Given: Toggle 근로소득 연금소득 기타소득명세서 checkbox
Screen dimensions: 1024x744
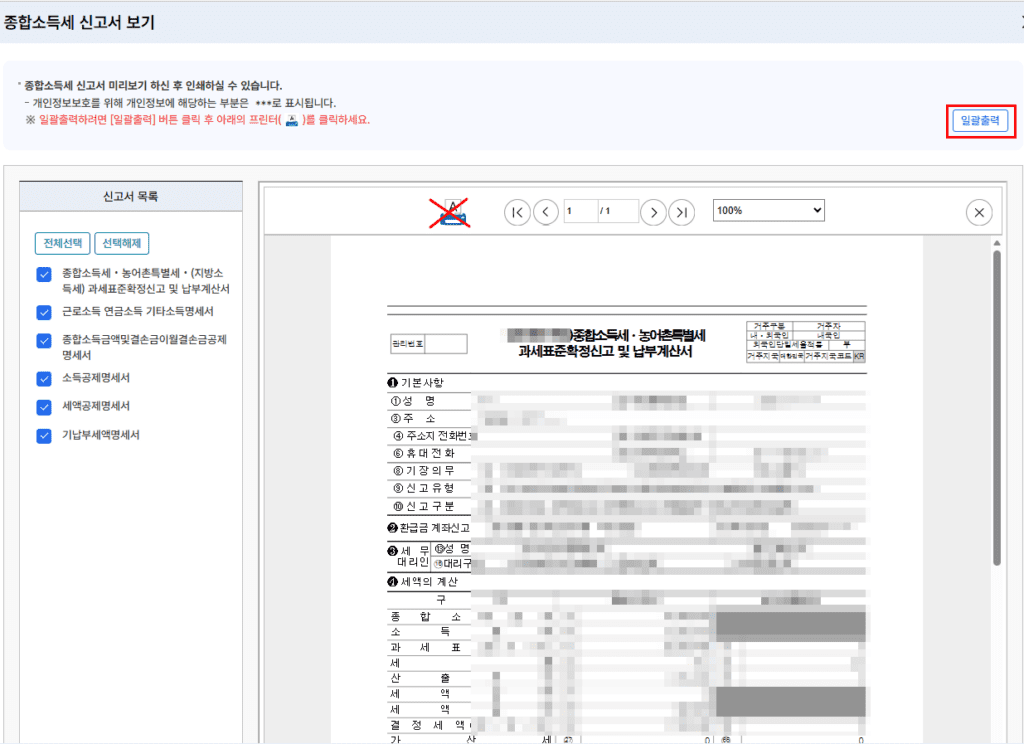Looking at the screenshot, I should click(x=44, y=312).
